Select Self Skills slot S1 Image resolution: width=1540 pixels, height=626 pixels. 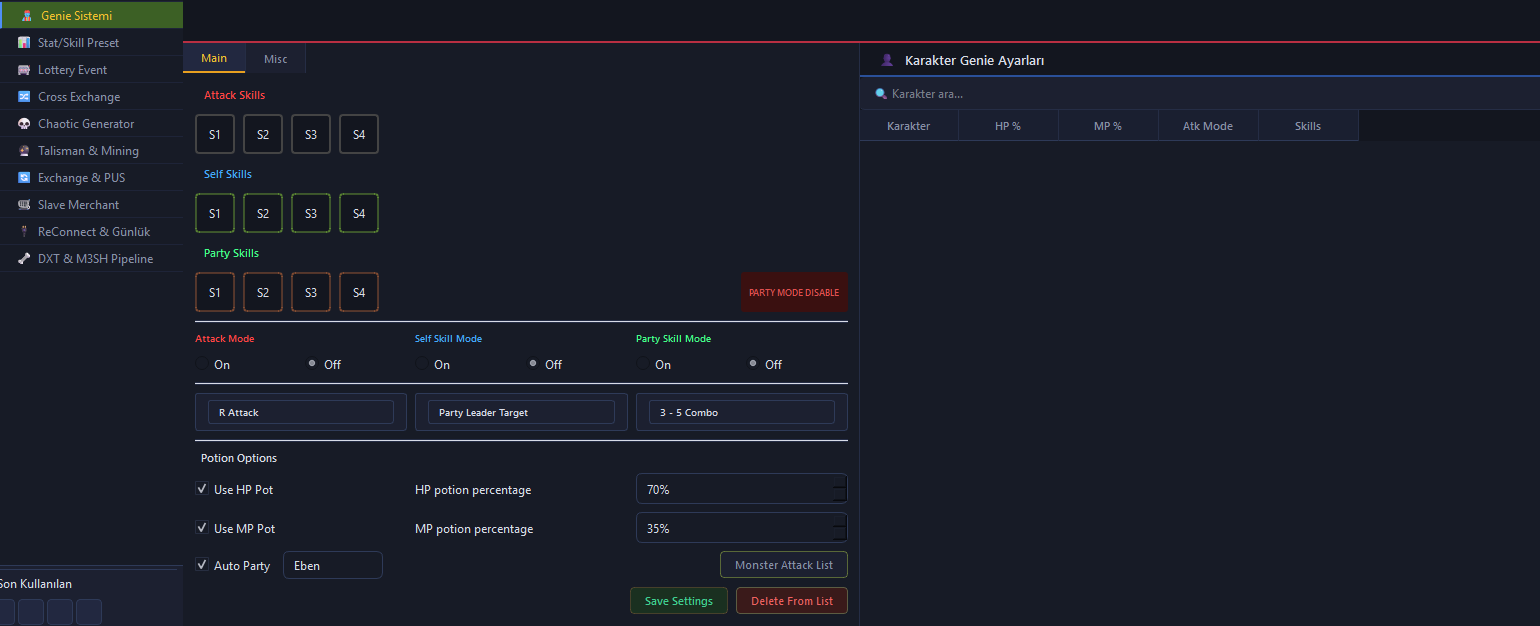tap(215, 213)
